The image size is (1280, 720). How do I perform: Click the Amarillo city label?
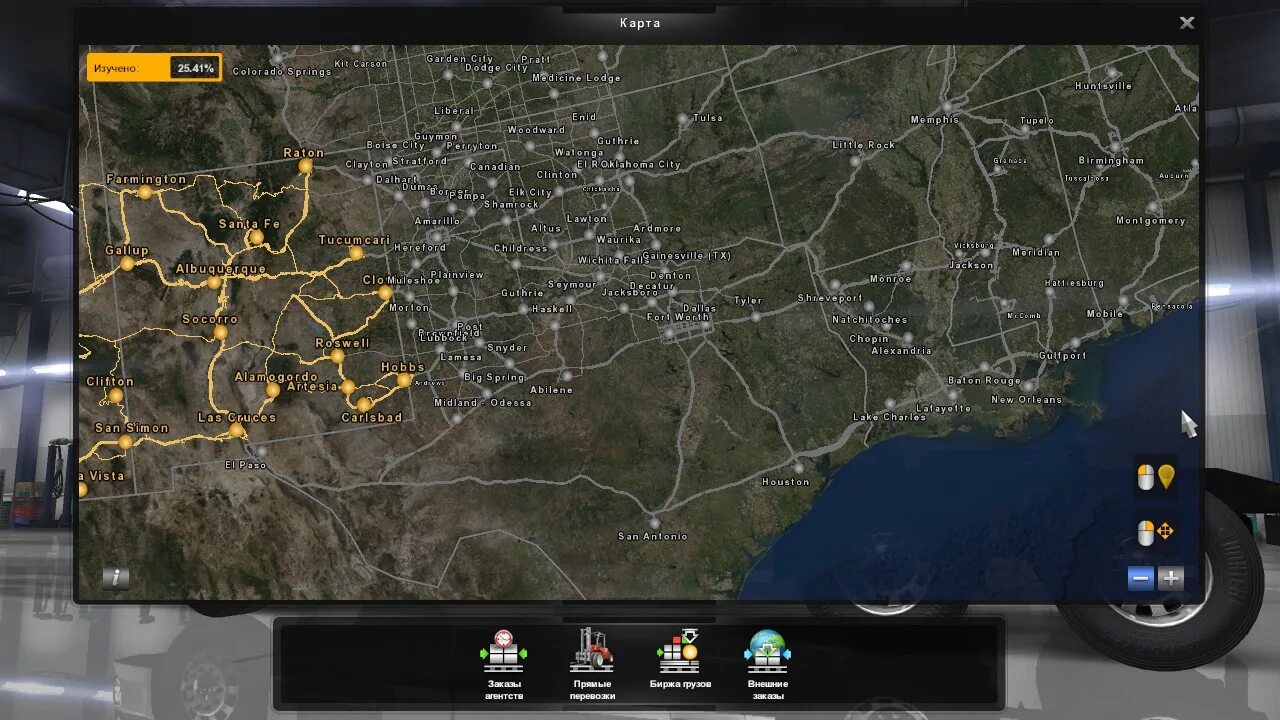[437, 221]
